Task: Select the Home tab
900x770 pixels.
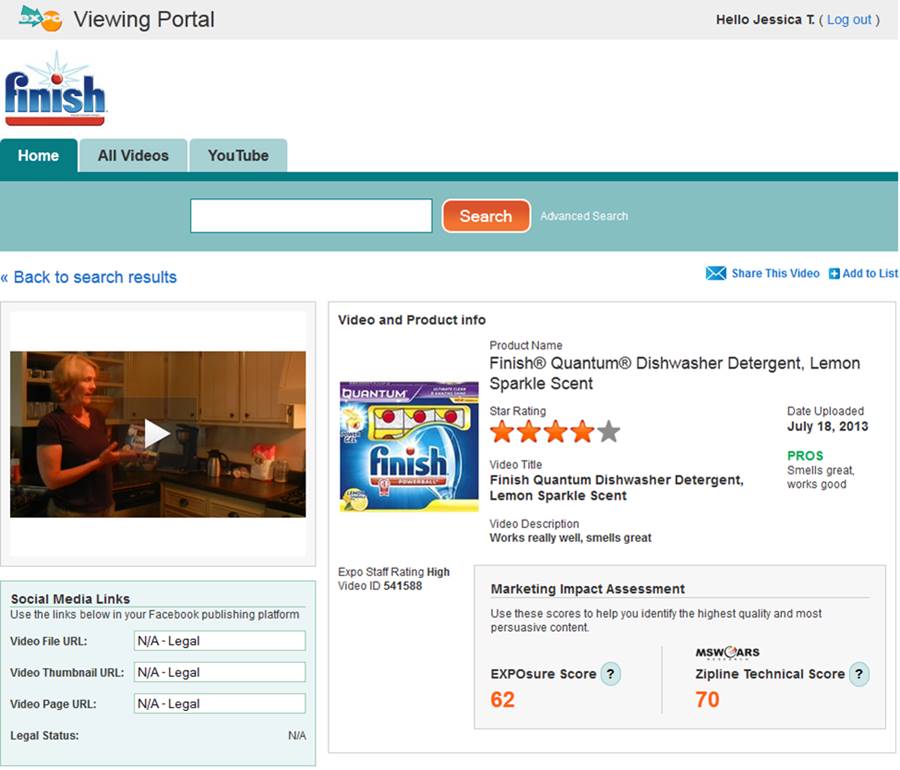Action: [38, 155]
